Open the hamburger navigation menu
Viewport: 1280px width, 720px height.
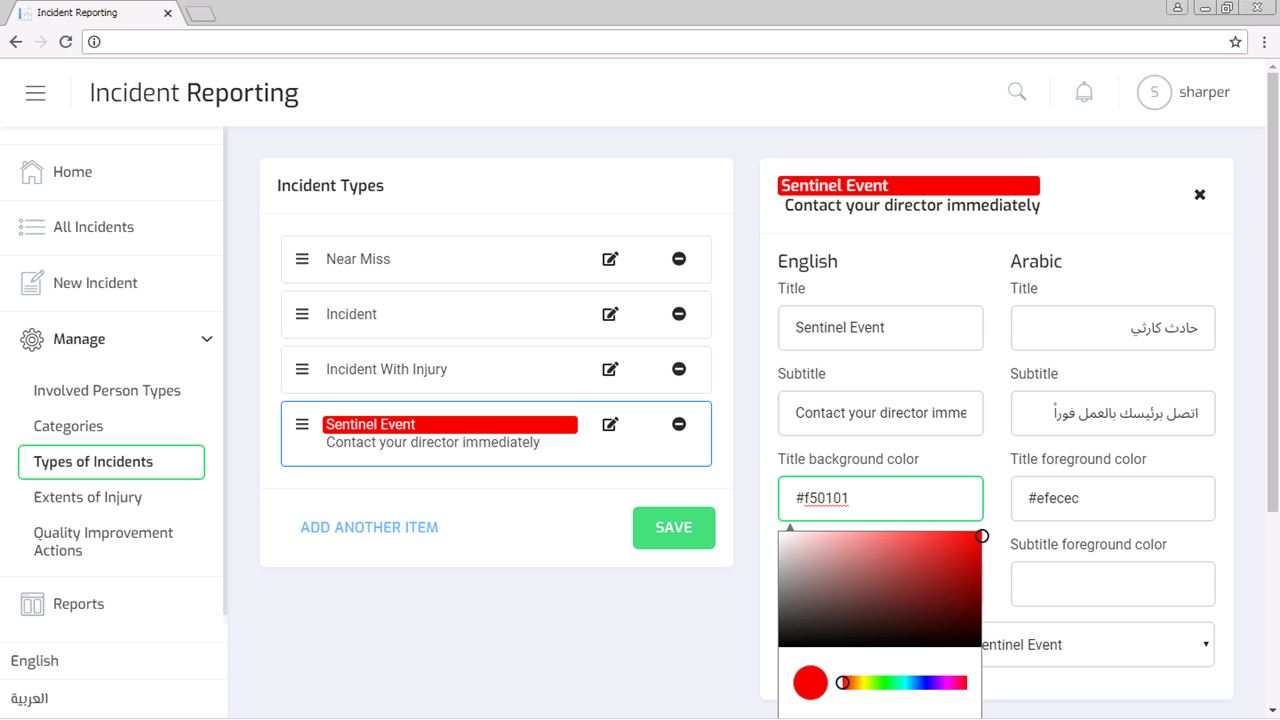point(35,93)
